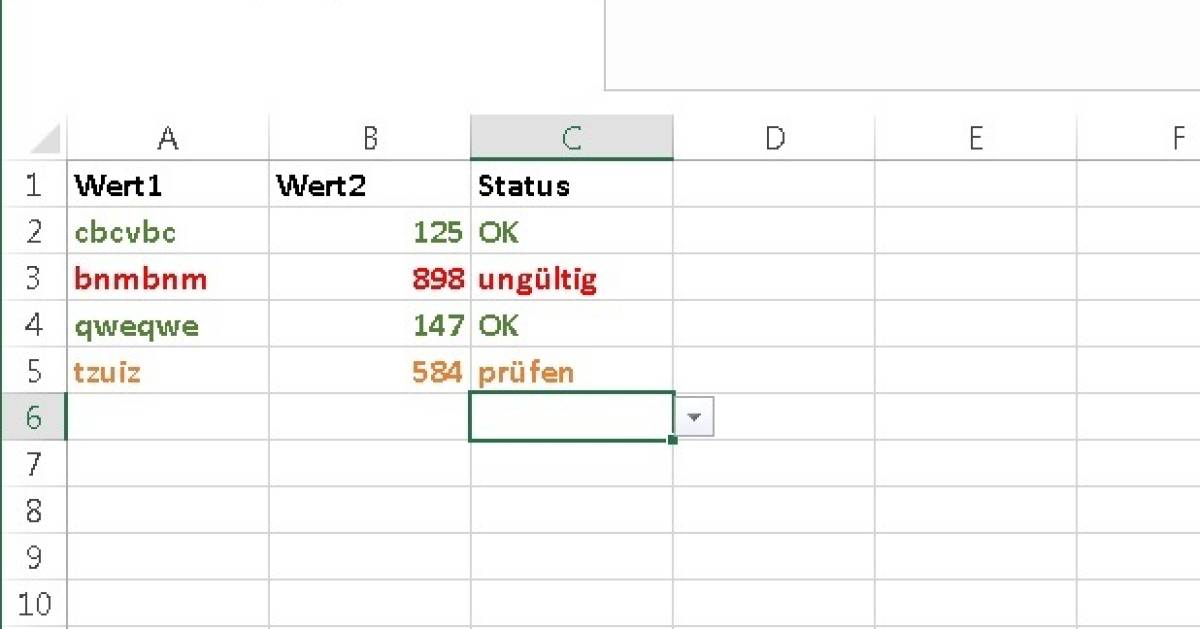Image resolution: width=1200 pixels, height=629 pixels.
Task: Open the dropdown arrow beside cell C6
Action: 697,417
